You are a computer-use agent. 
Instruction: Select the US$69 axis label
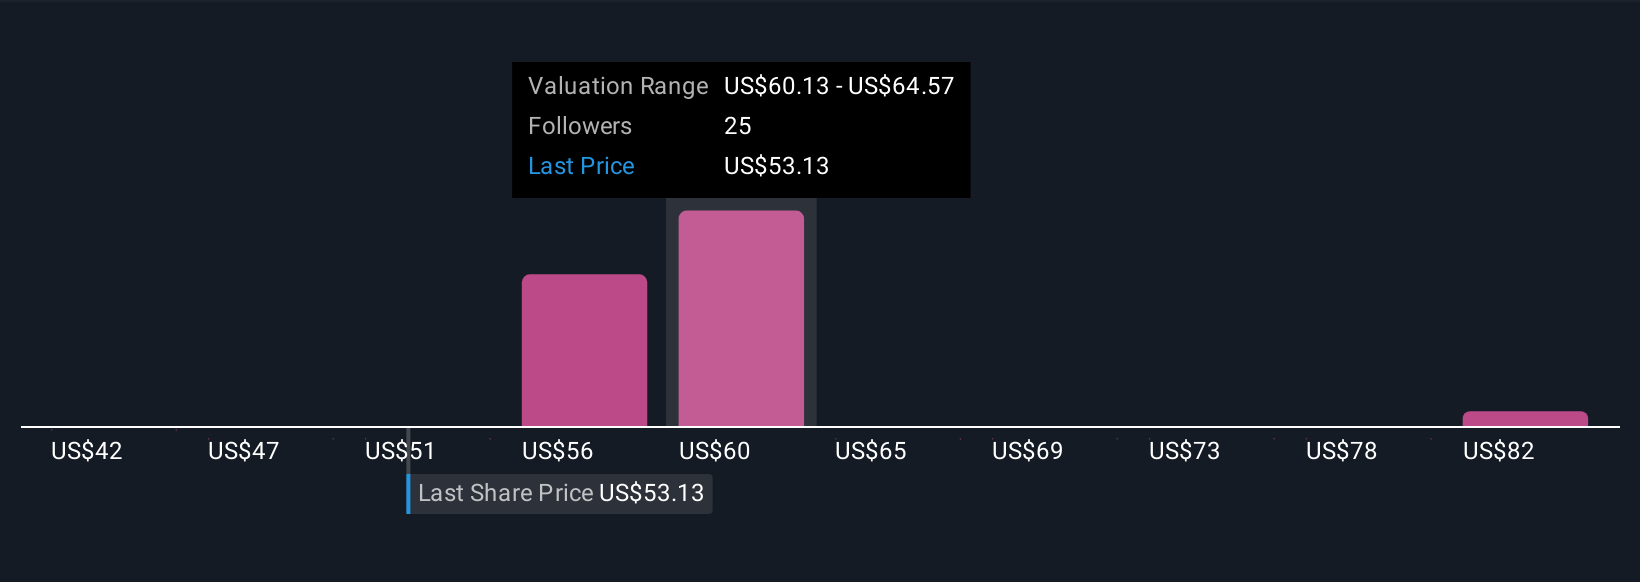[x=1027, y=451]
